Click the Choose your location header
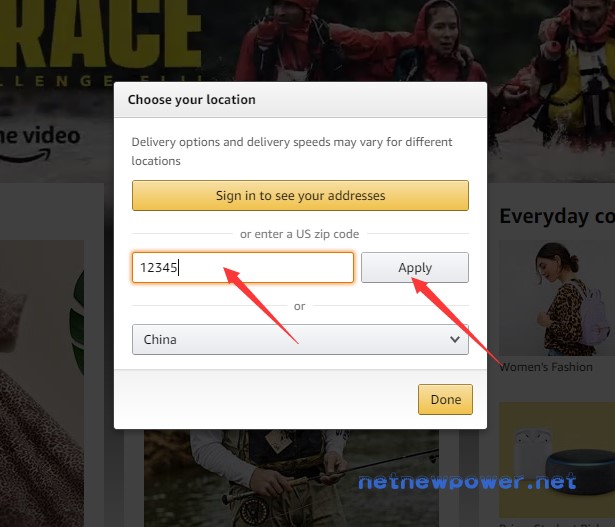Image resolution: width=615 pixels, height=527 pixels. [x=192, y=100]
